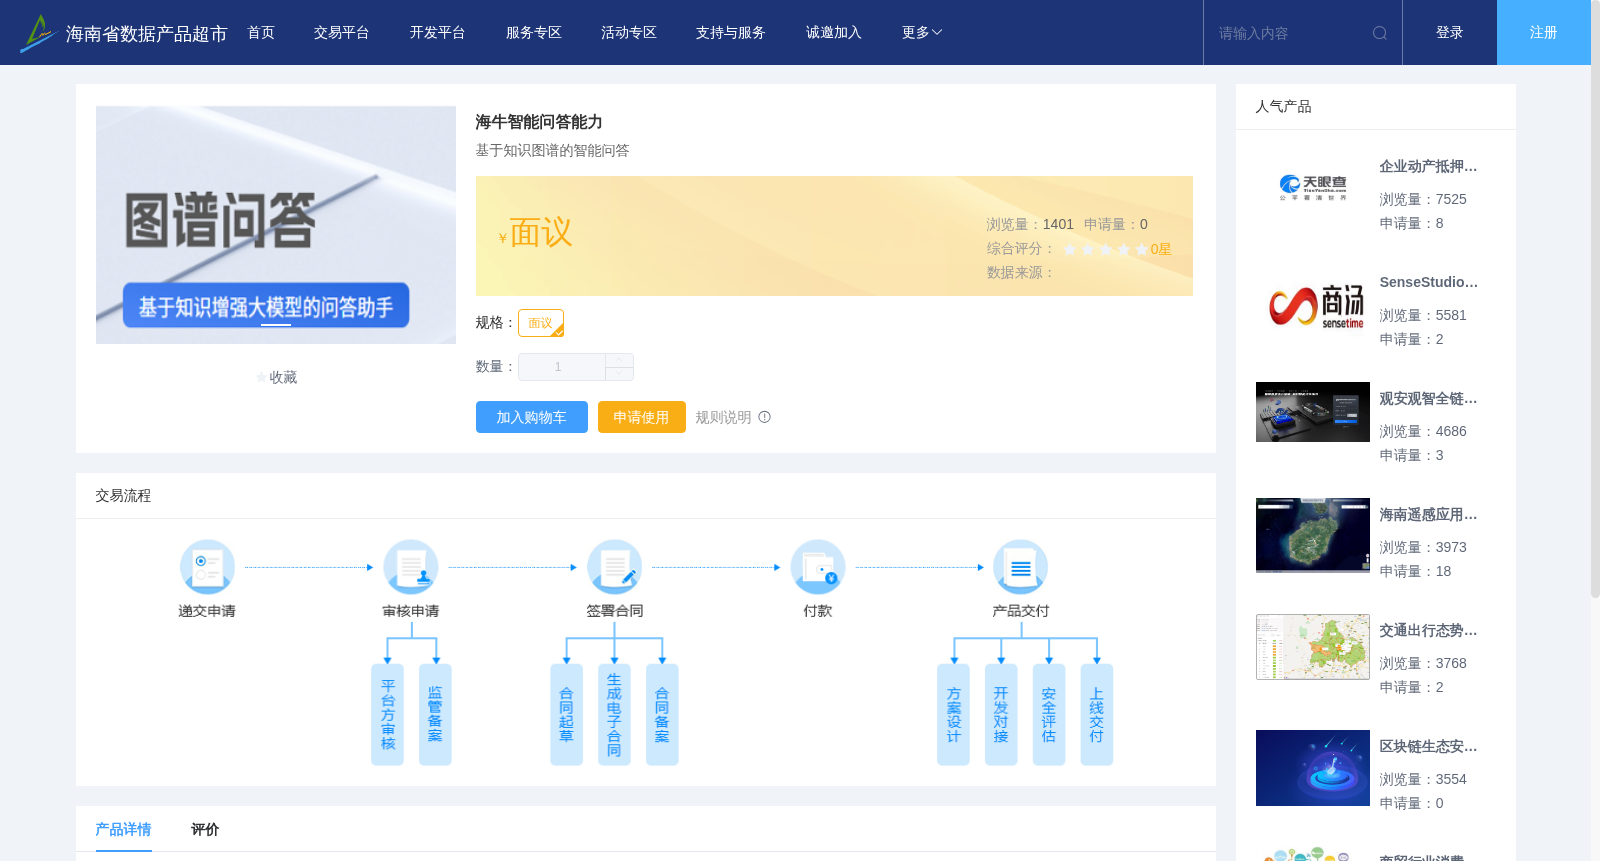Increase quantity with the up stepper arrow
The height and width of the screenshot is (861, 1600).
(619, 360)
